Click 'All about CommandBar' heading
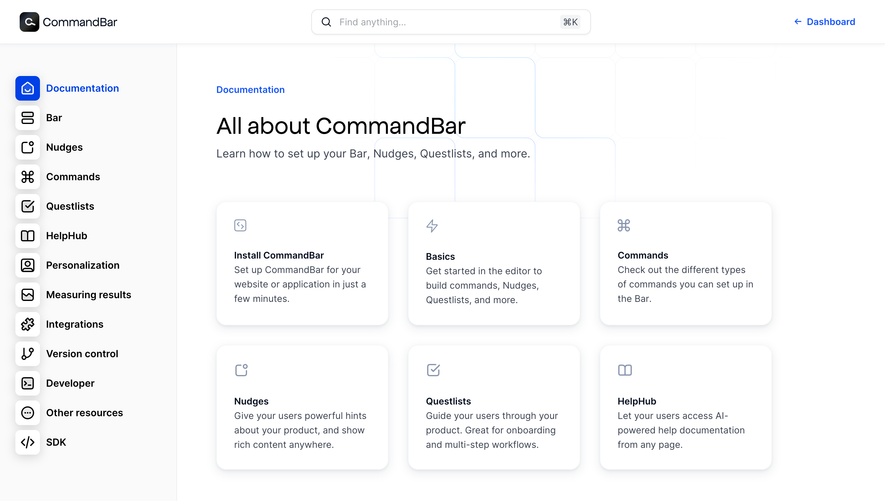 pos(341,125)
